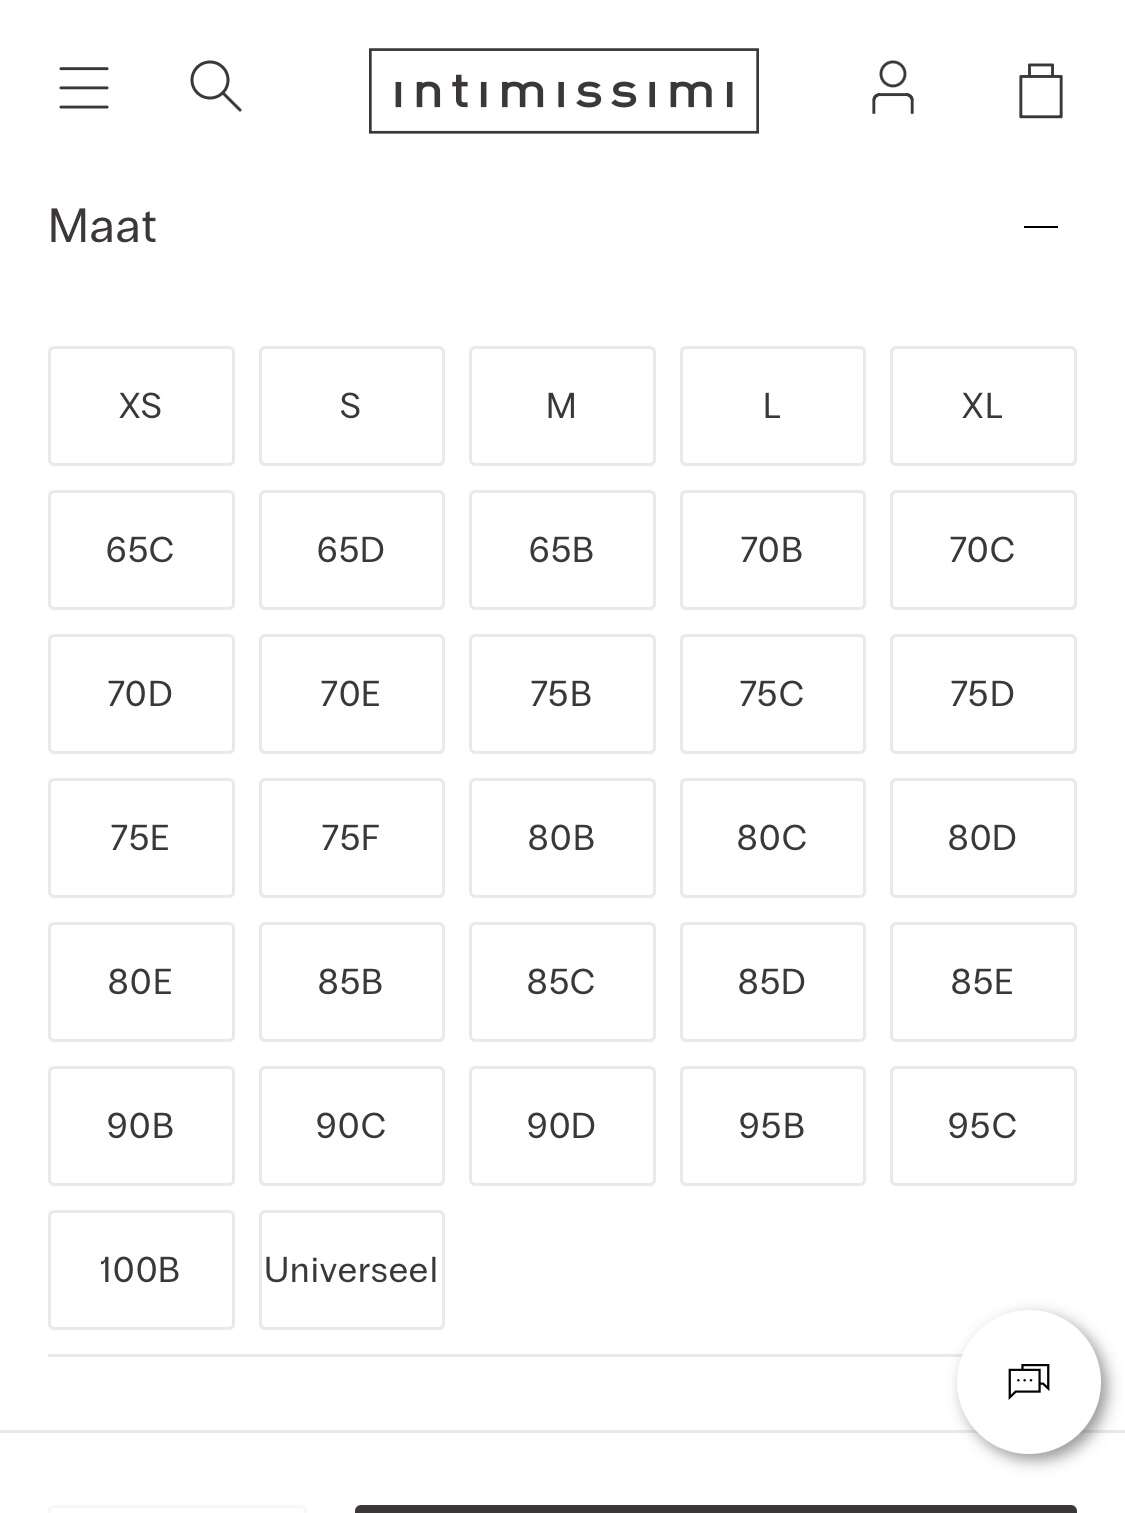Screen dimensions: 1125x1513
Task: Open the hamburger menu
Action: click(x=84, y=88)
